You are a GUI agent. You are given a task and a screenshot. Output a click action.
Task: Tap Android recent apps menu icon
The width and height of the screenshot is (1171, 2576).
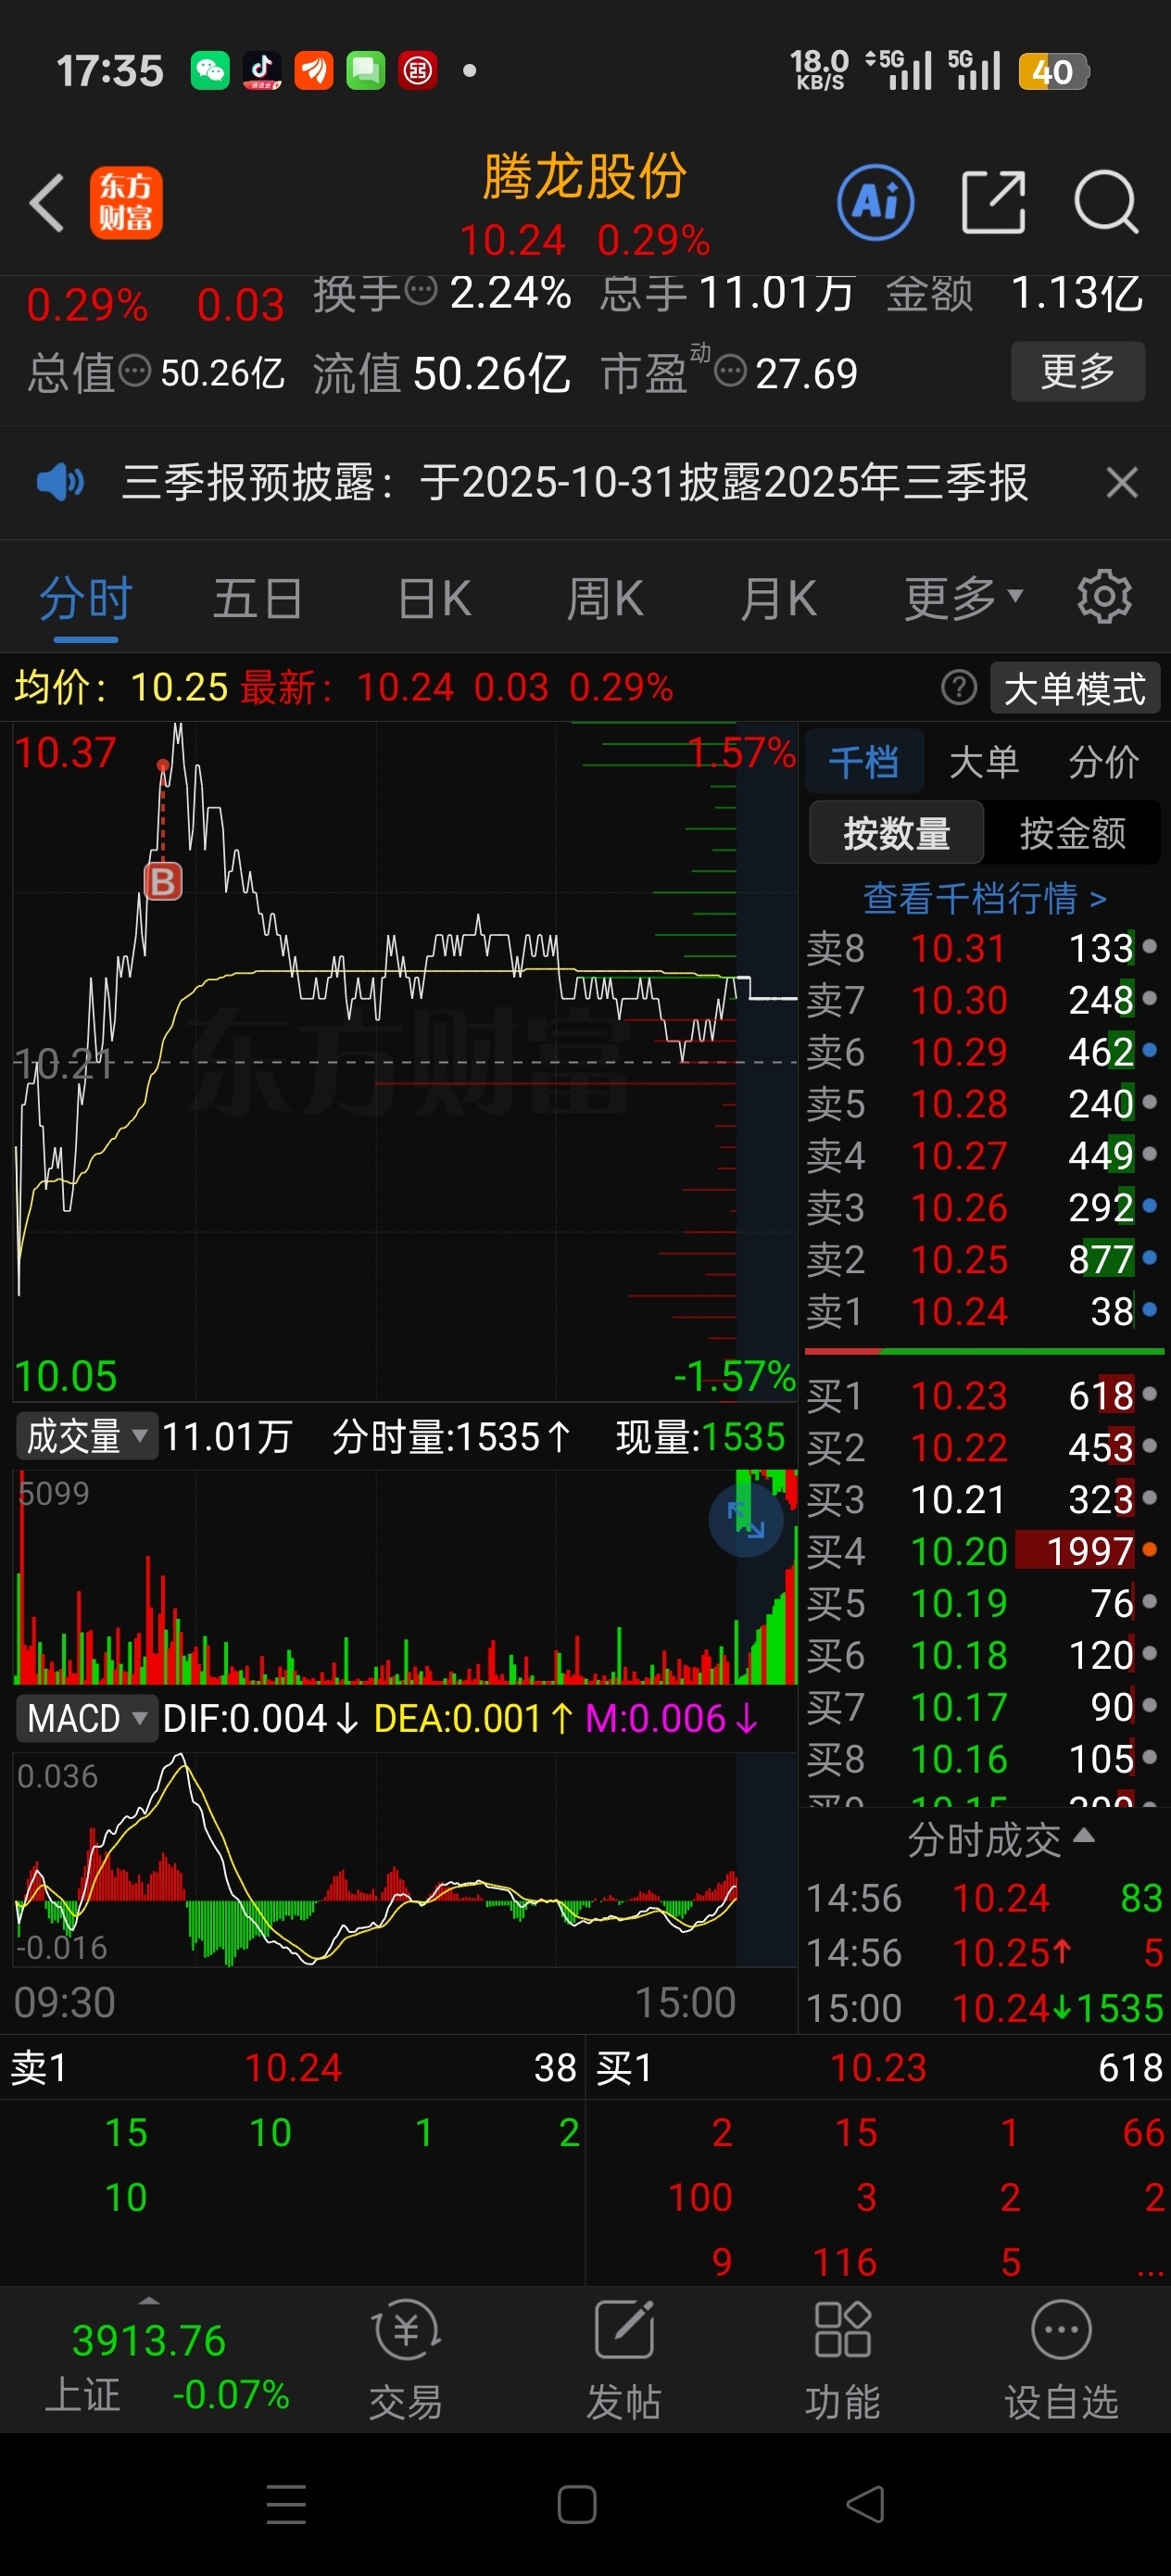click(x=286, y=2504)
